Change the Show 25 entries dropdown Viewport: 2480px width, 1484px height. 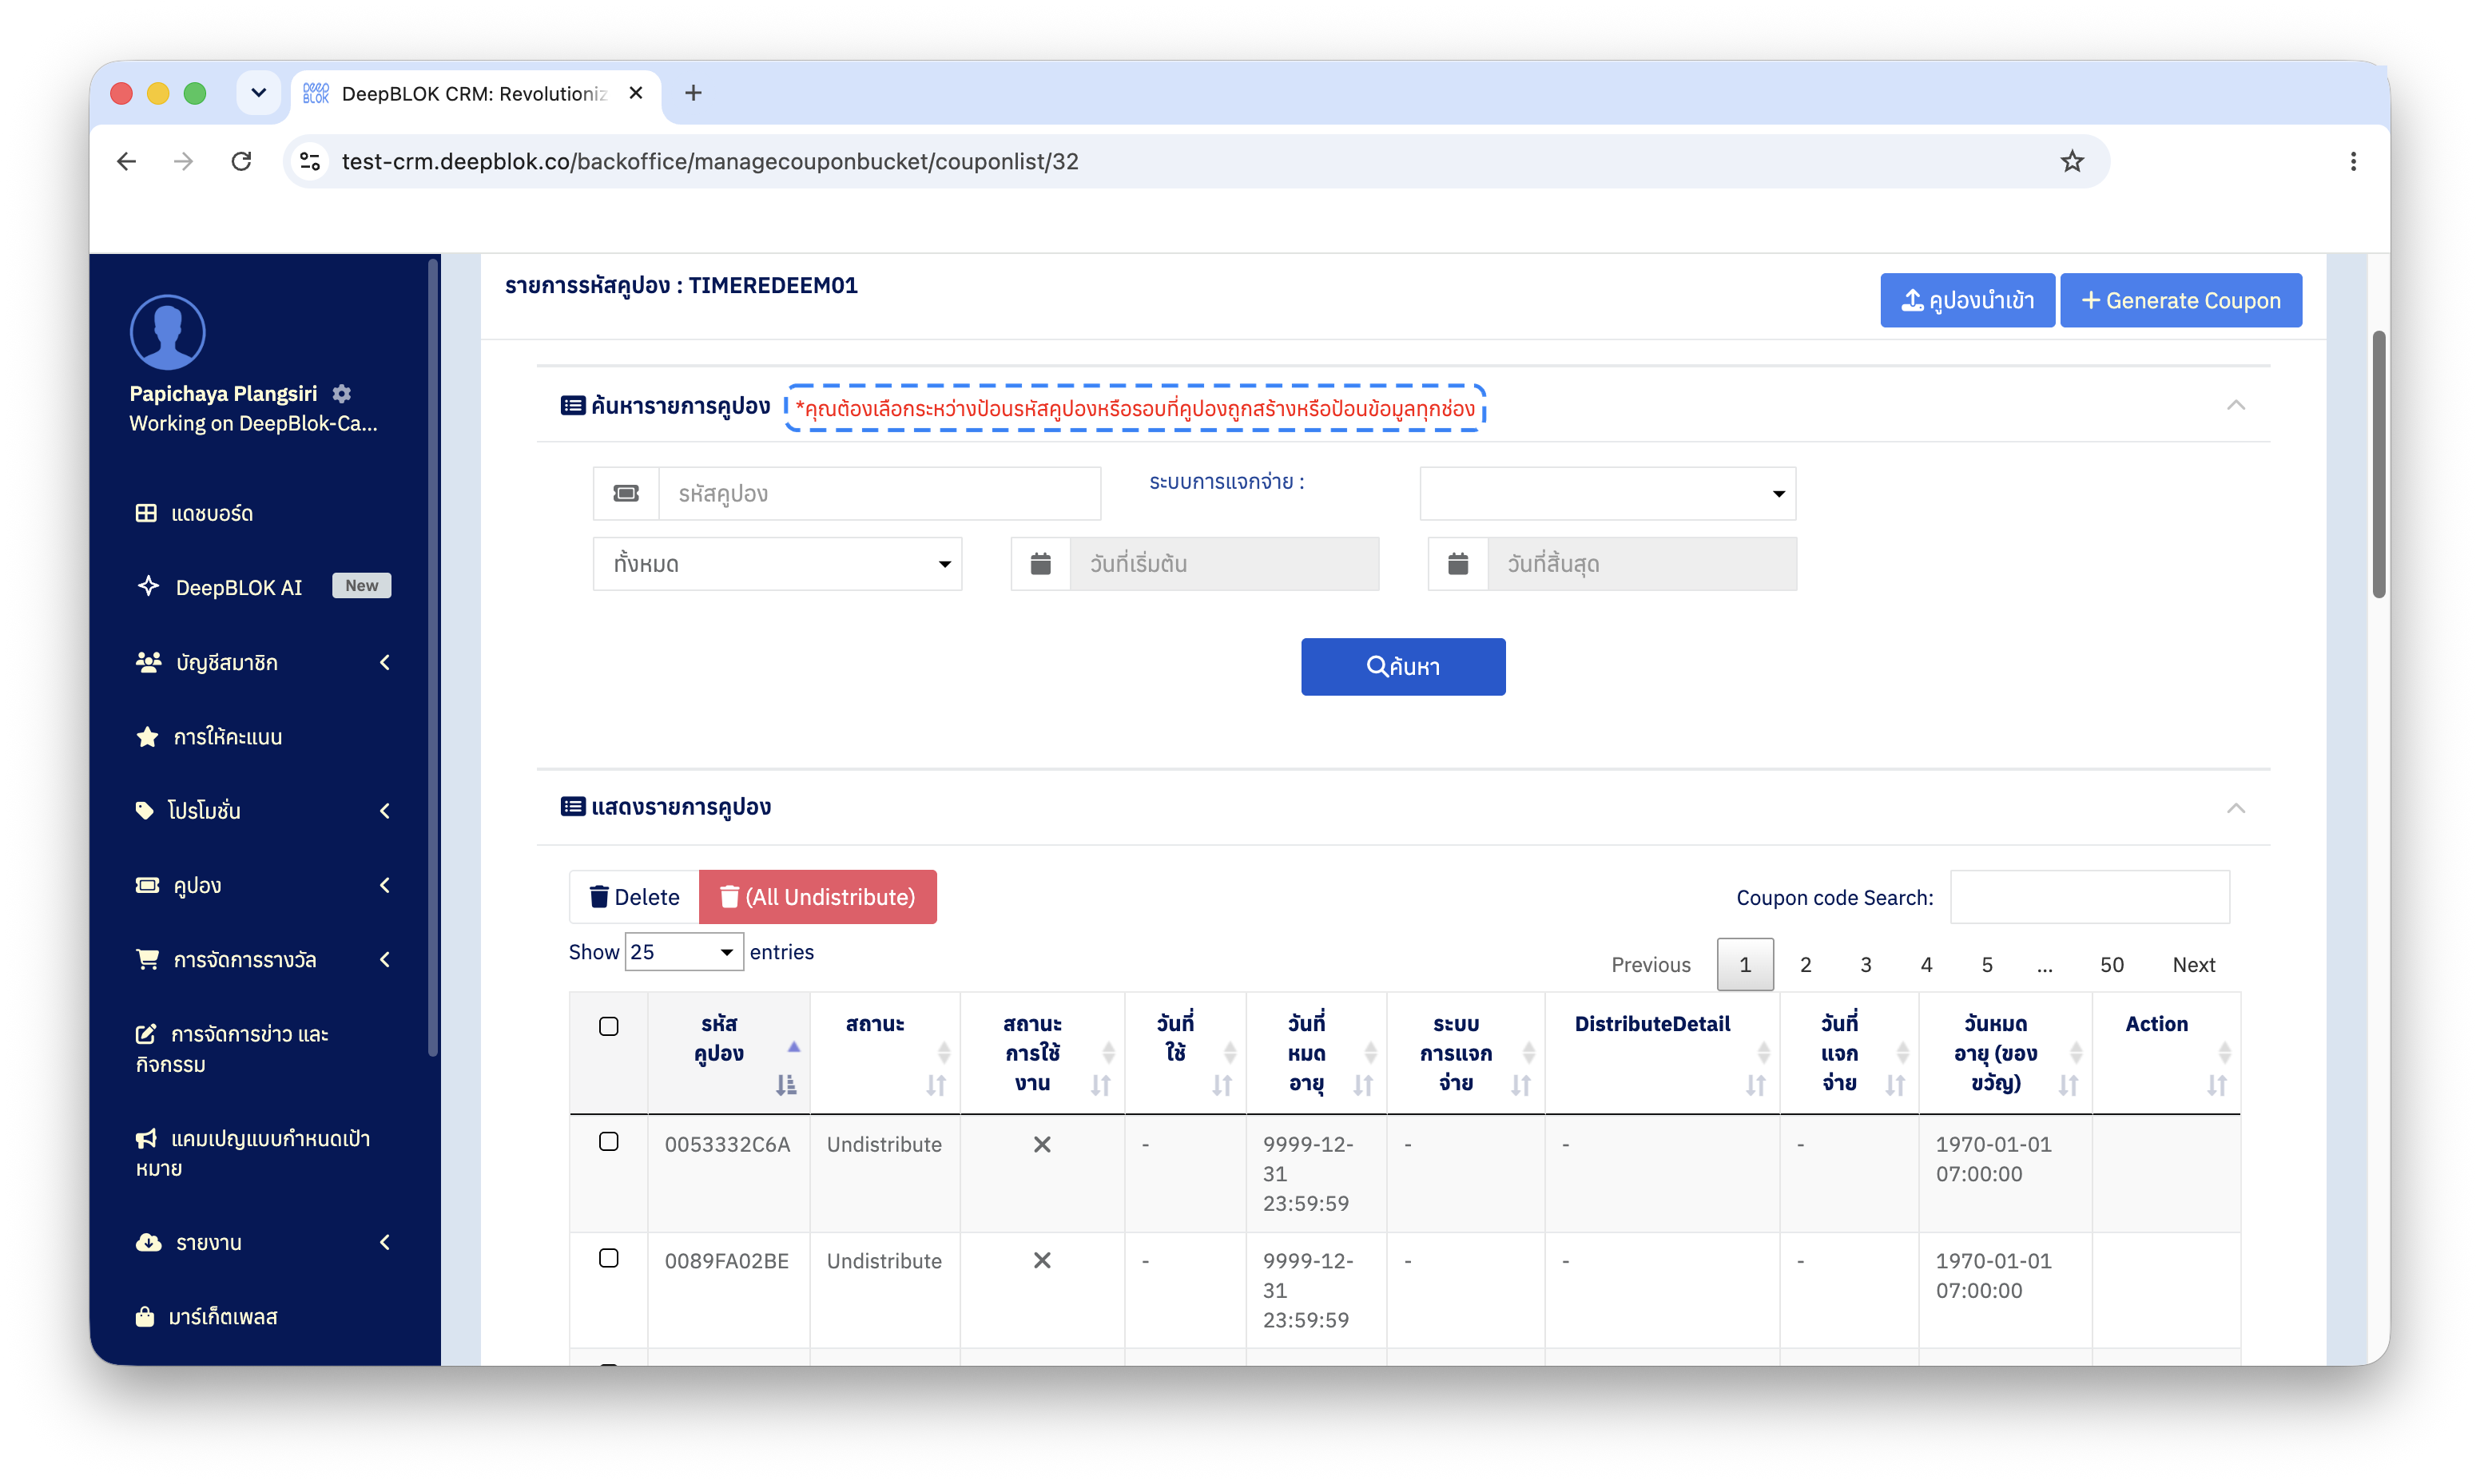[684, 952]
